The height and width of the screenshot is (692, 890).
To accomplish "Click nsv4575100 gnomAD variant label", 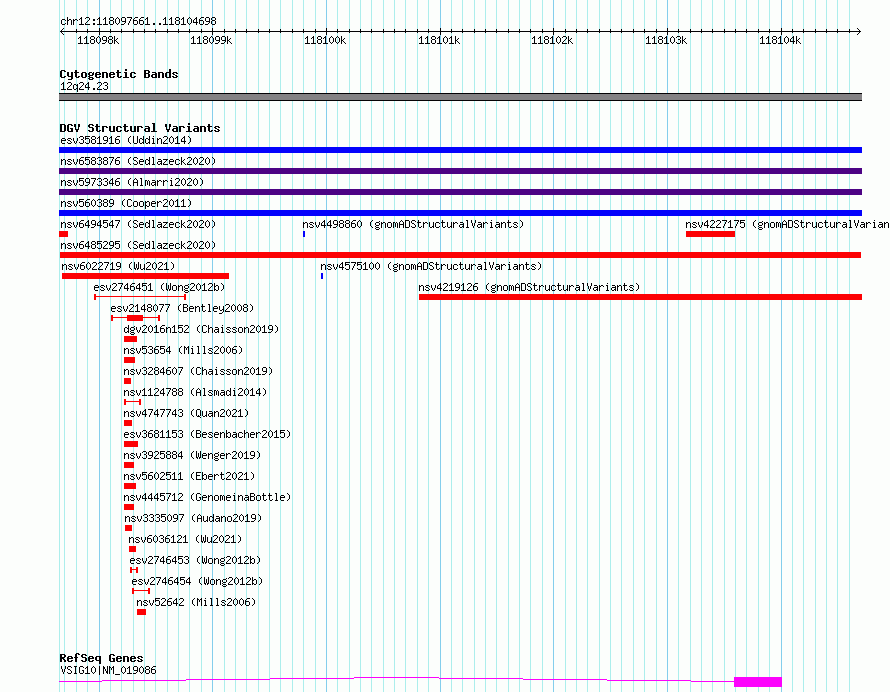I will (431, 266).
